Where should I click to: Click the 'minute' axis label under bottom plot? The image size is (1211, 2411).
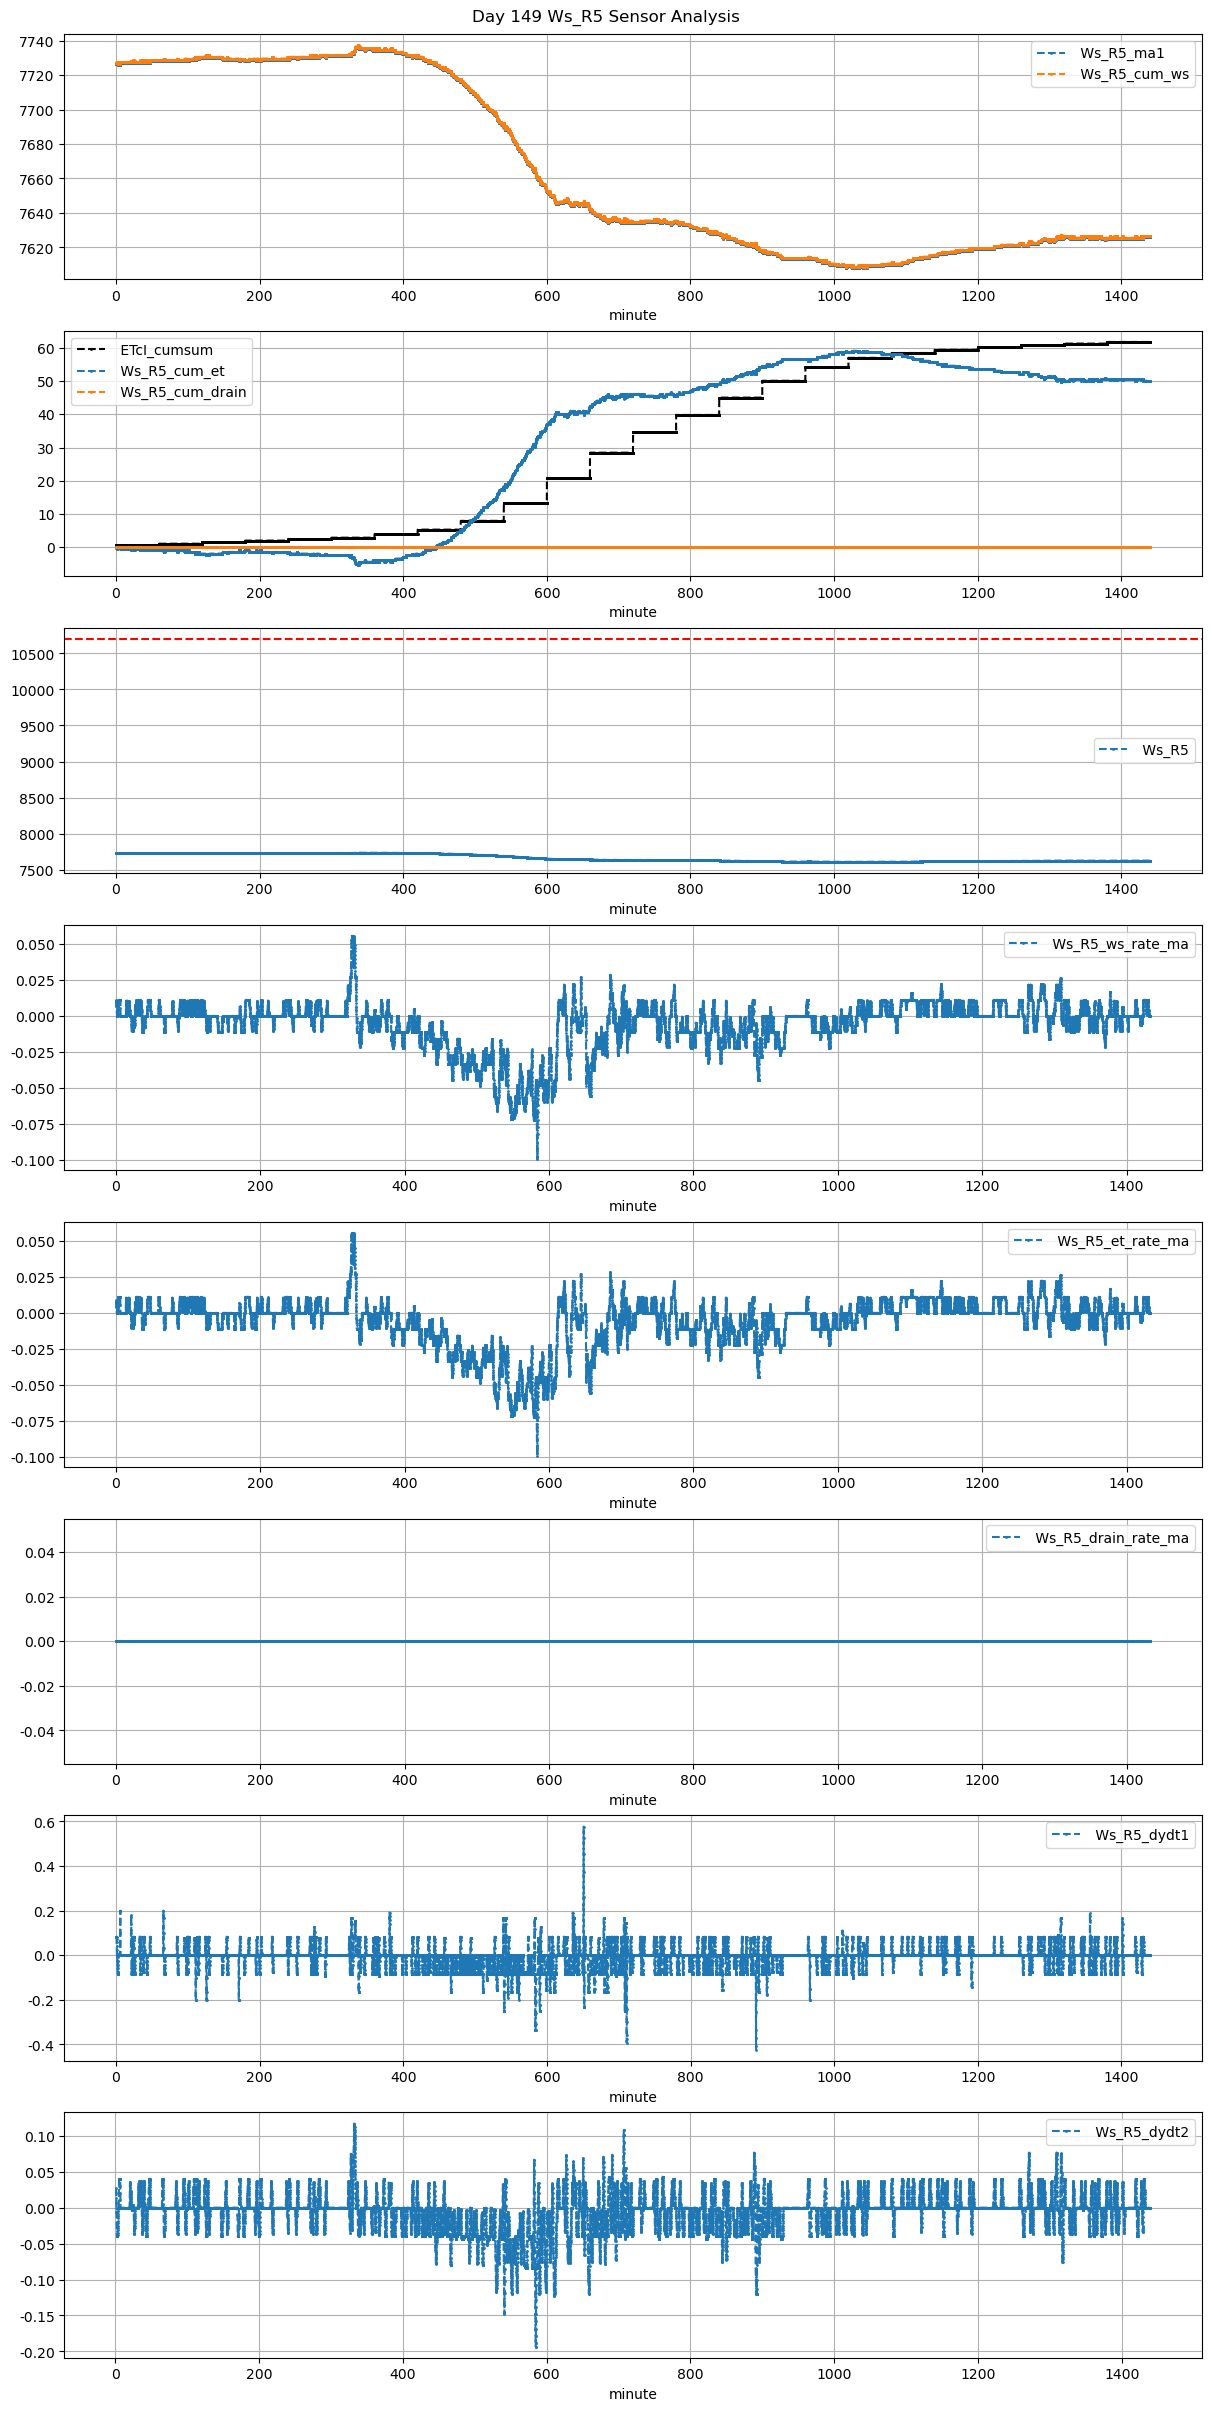632,2394
